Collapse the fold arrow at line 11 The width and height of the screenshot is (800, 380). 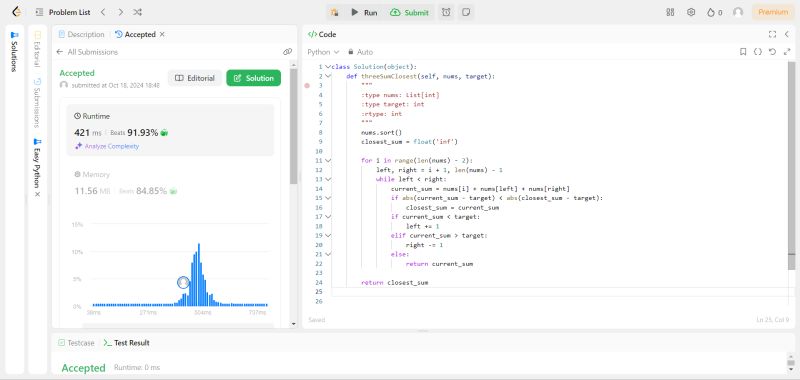328,160
